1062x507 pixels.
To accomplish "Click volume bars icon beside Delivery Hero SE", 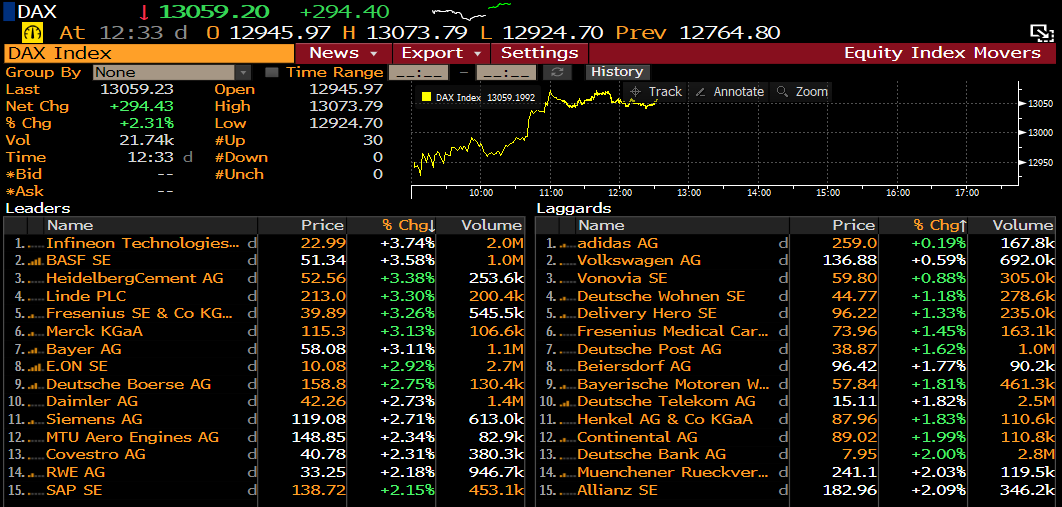I will [566, 313].
